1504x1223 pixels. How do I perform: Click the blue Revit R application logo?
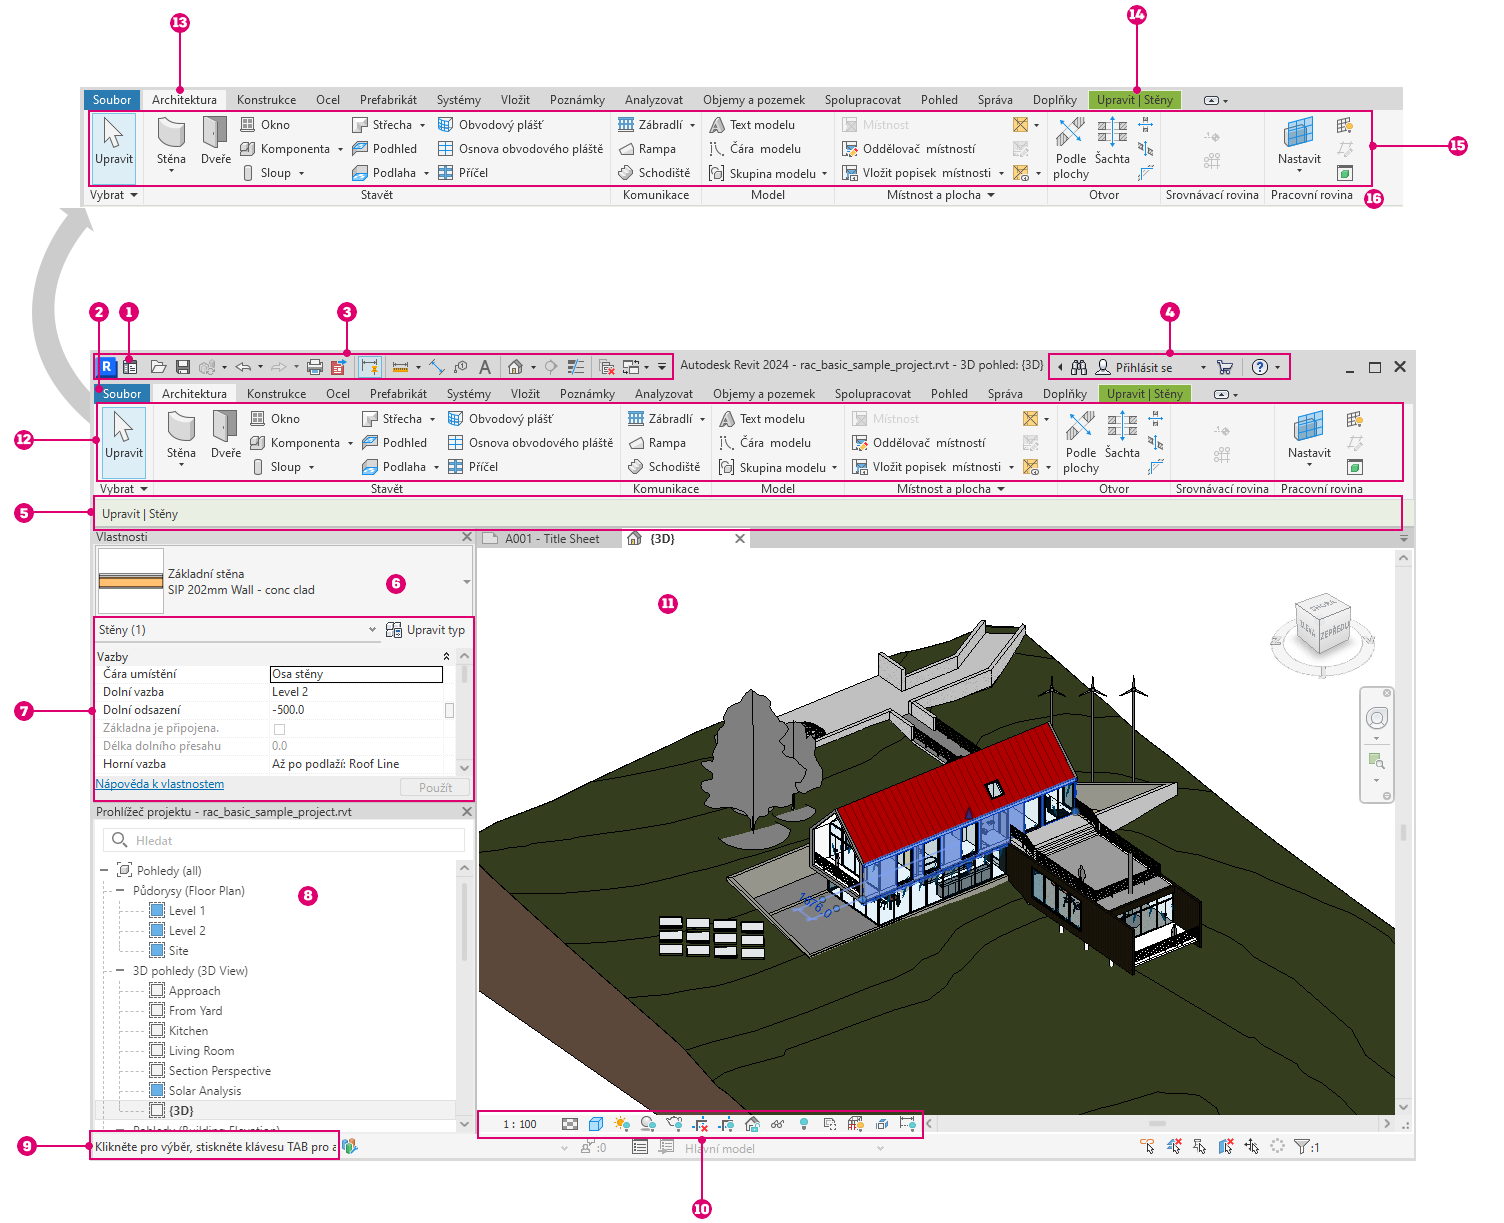[x=107, y=367]
